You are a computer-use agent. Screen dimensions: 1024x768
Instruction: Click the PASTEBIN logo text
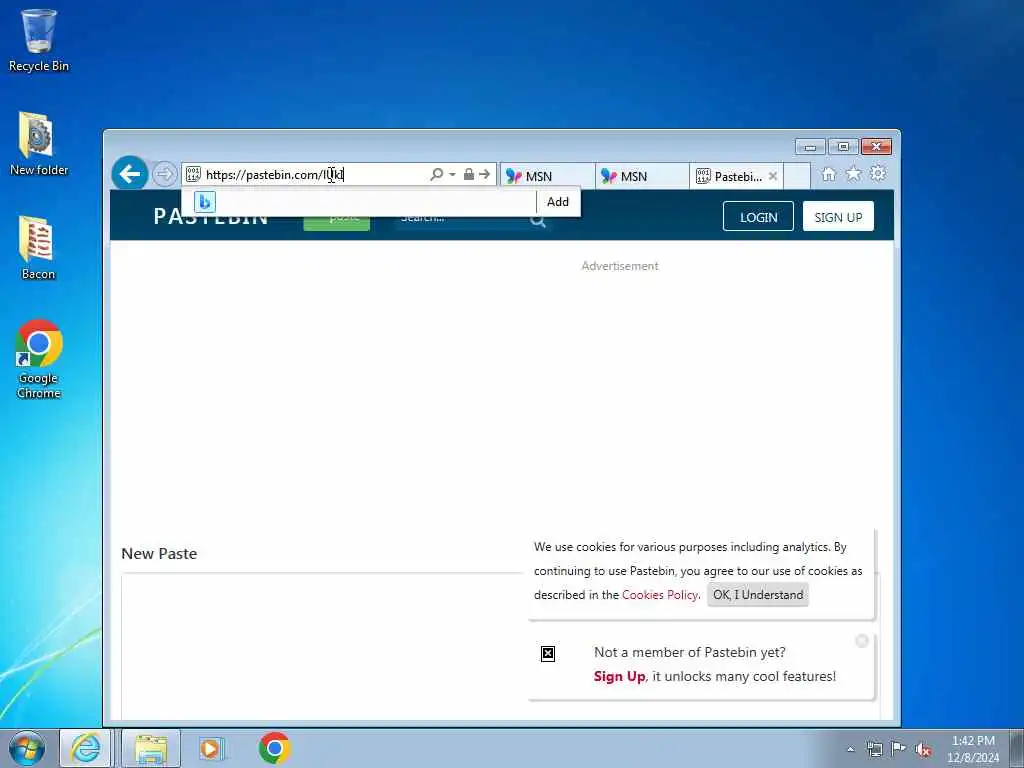[x=211, y=217]
